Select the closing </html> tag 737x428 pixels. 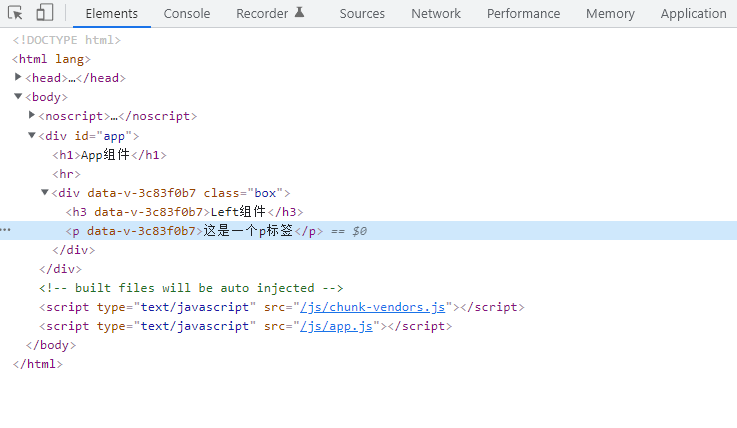[38, 364]
